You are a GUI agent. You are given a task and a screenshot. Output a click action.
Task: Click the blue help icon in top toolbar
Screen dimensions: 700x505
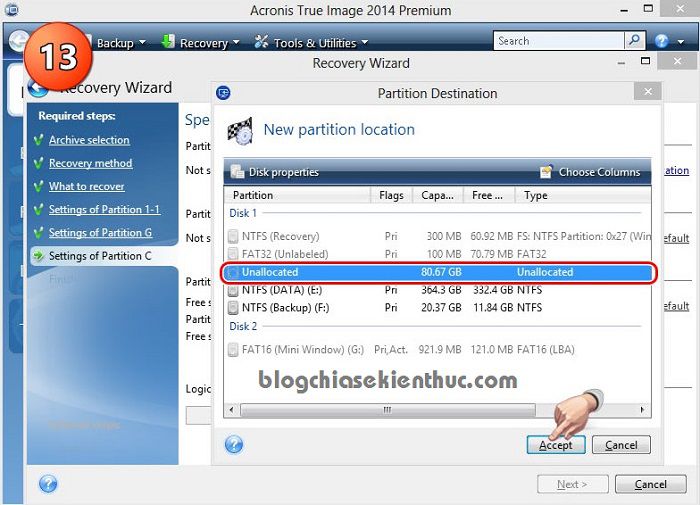coord(662,41)
